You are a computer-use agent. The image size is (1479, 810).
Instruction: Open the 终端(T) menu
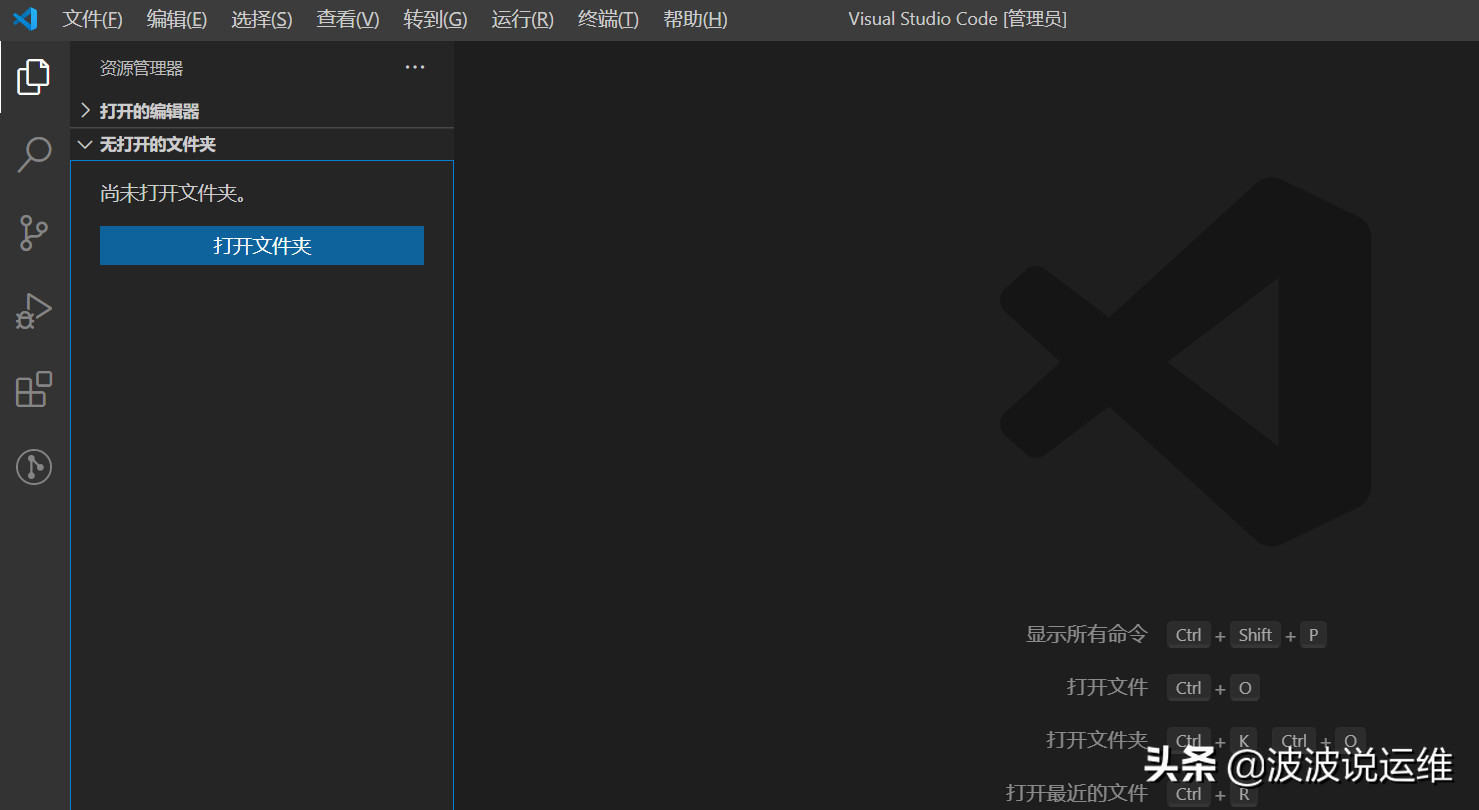607,18
